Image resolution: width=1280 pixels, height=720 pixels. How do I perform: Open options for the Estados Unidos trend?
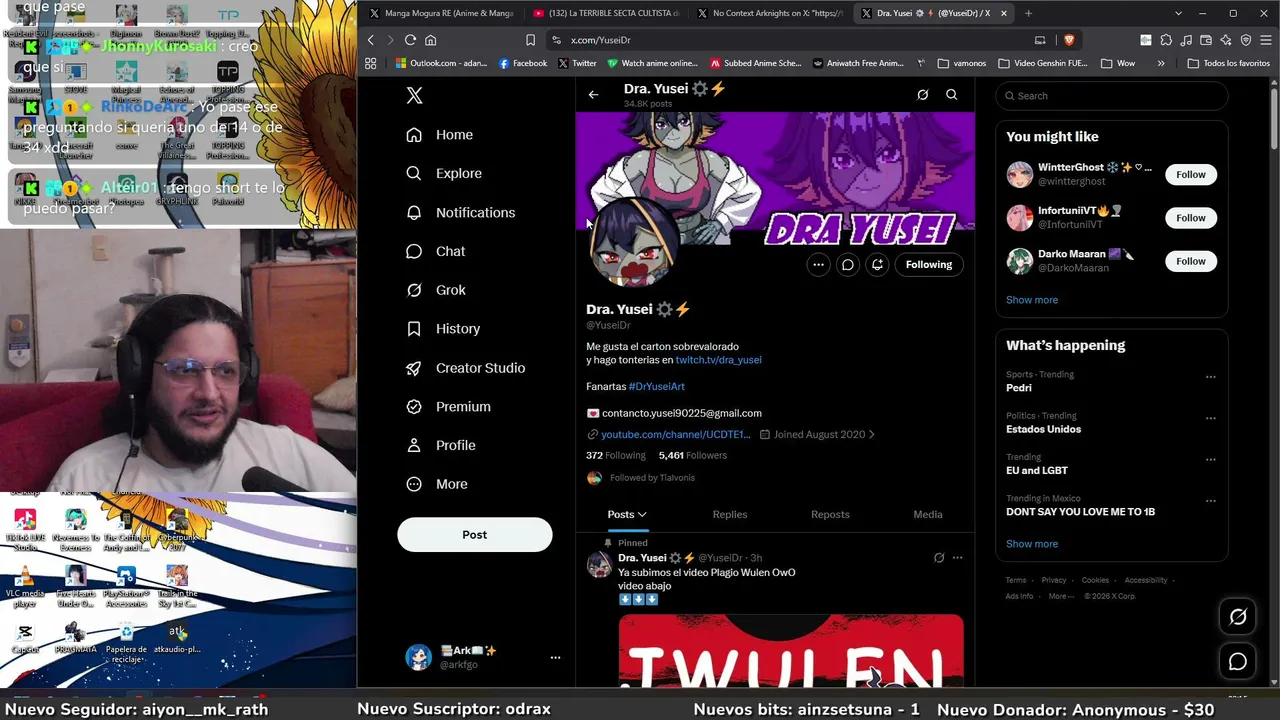pyautogui.click(x=1210, y=418)
